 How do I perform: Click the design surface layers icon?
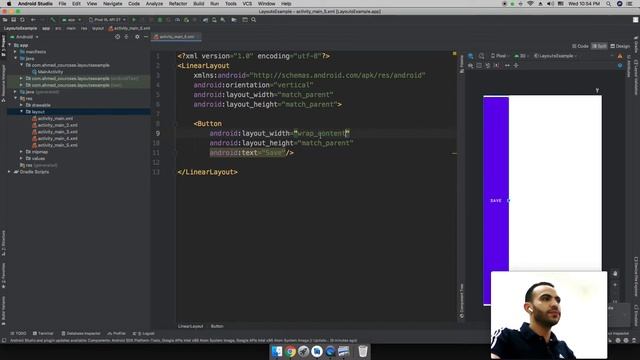[471, 56]
